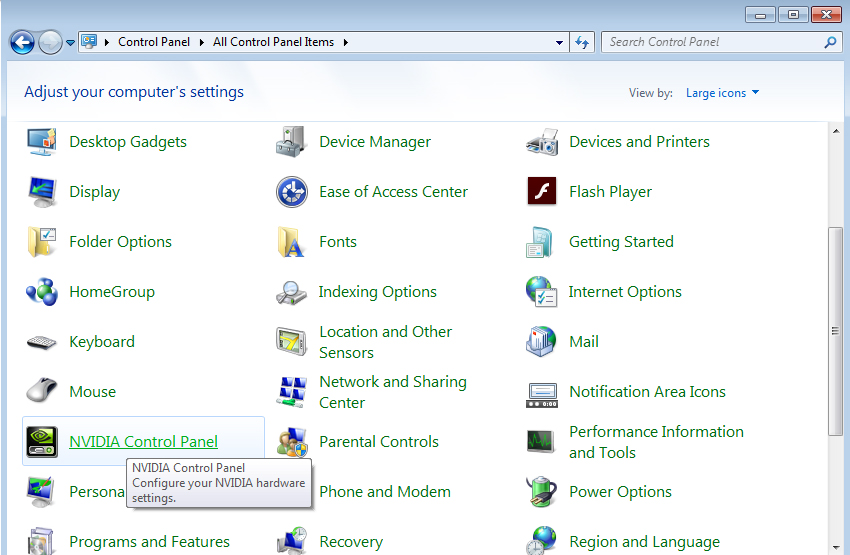Expand arrow after Control Panel breadcrumb
The image size is (850, 555).
[202, 42]
